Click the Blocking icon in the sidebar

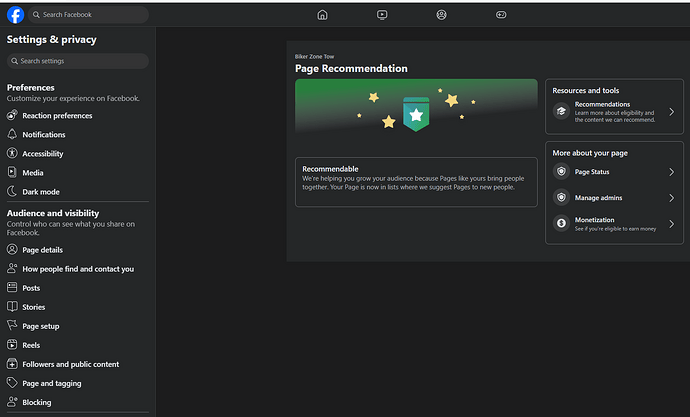[12, 402]
